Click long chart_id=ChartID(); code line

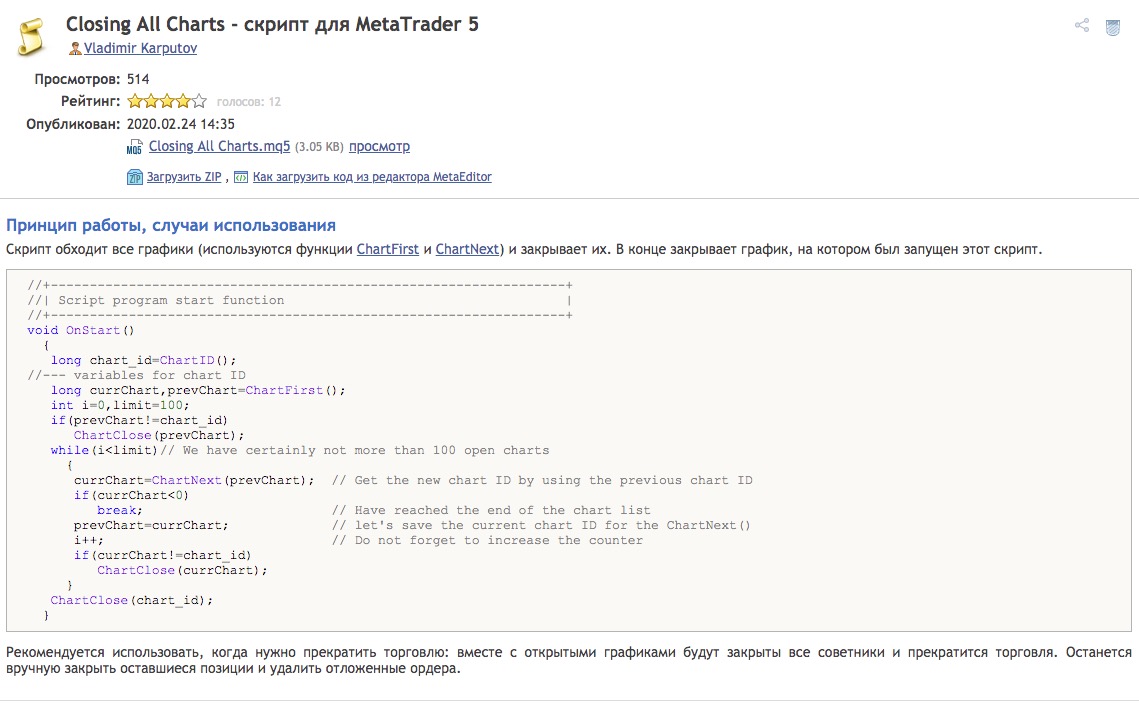[143, 360]
